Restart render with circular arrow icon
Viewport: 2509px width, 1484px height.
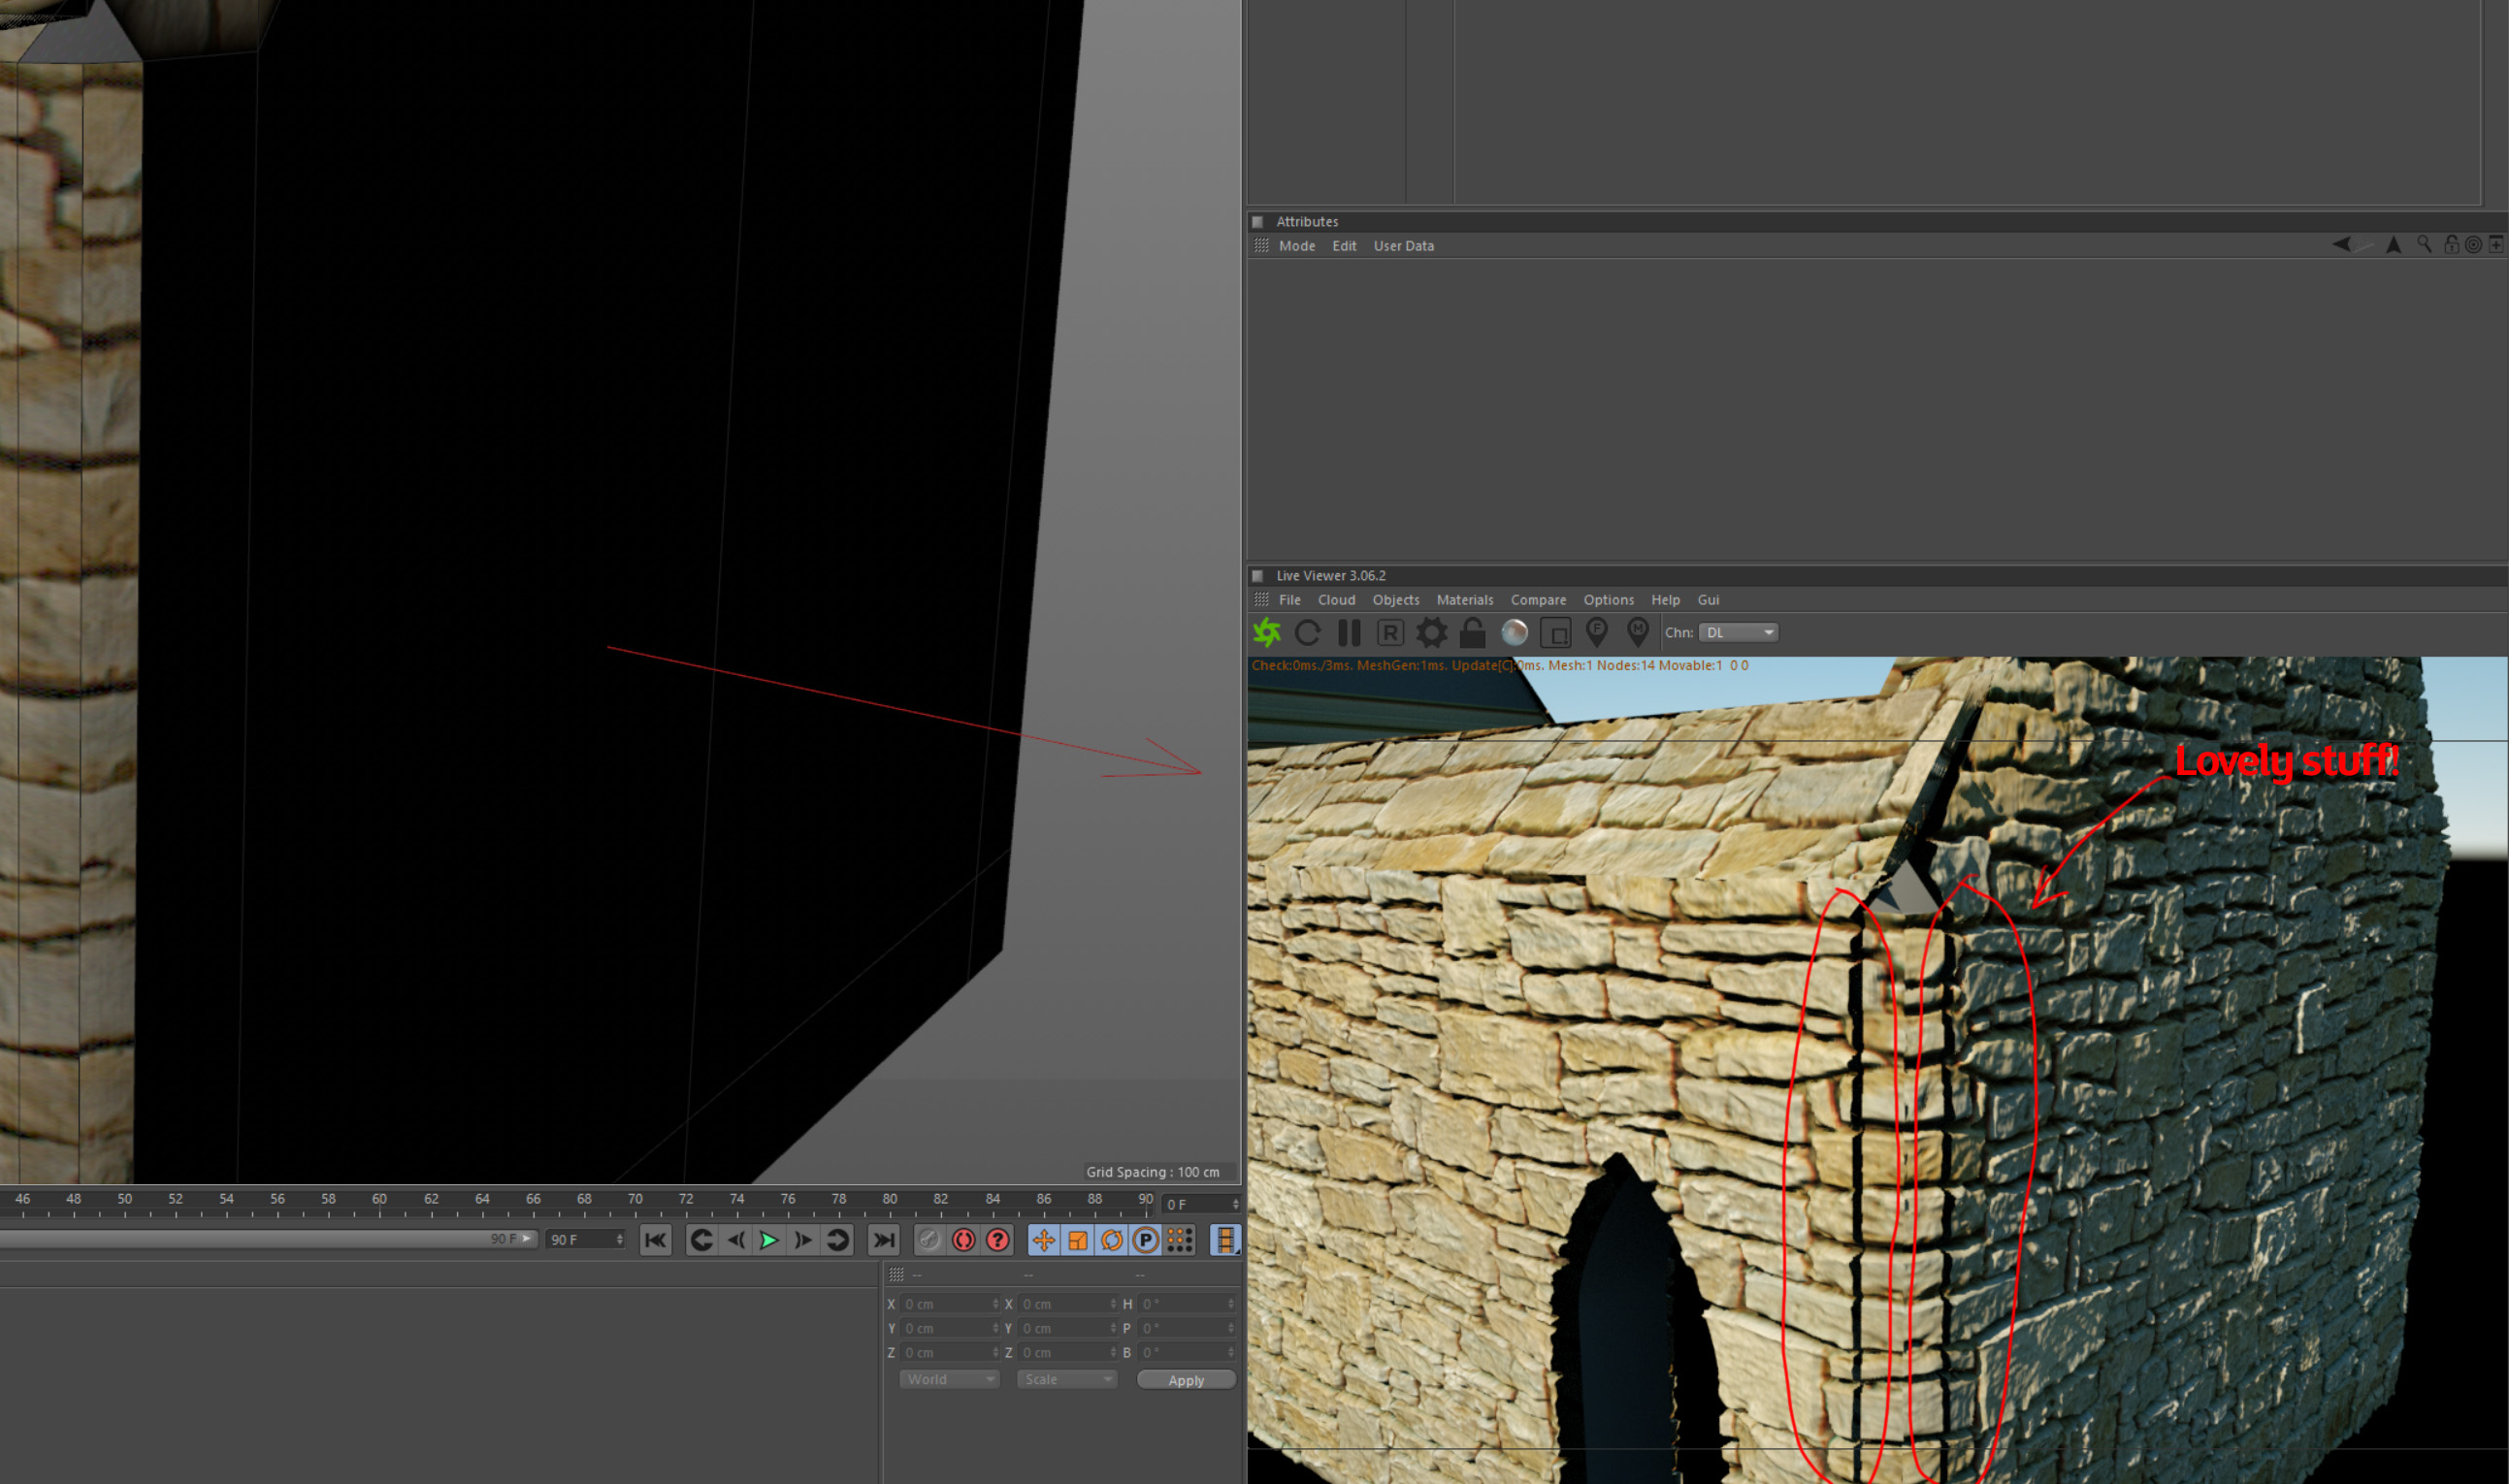coord(1308,632)
